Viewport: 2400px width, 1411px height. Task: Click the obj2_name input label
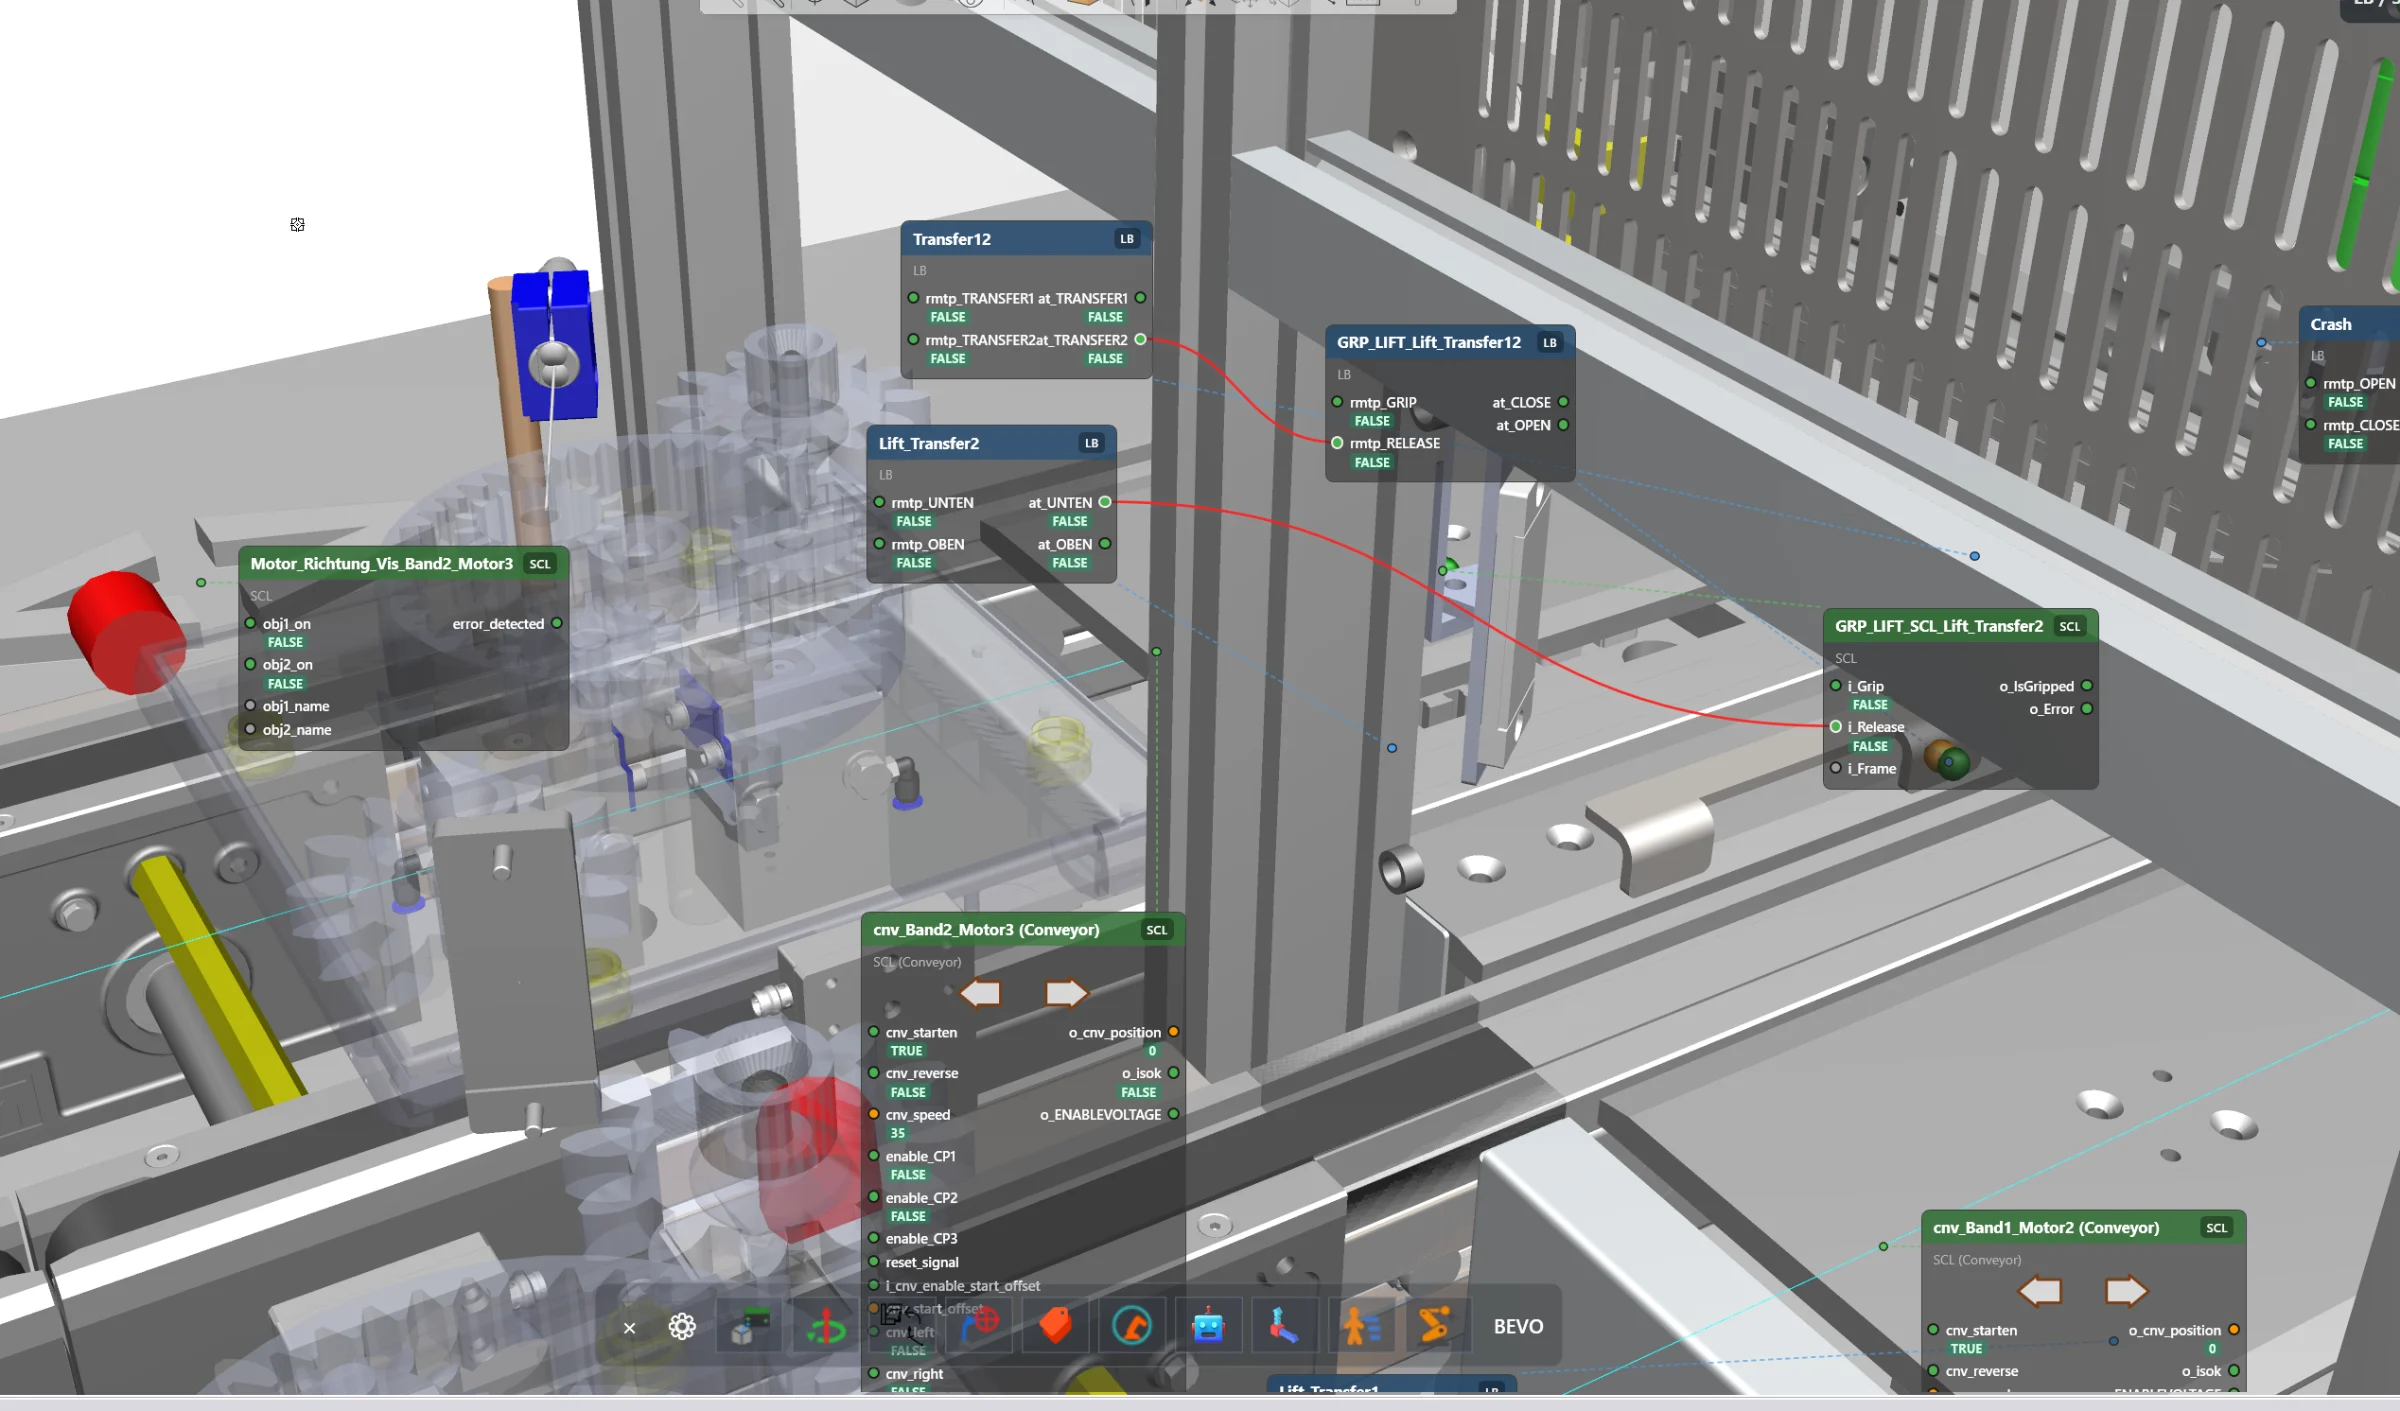(297, 730)
